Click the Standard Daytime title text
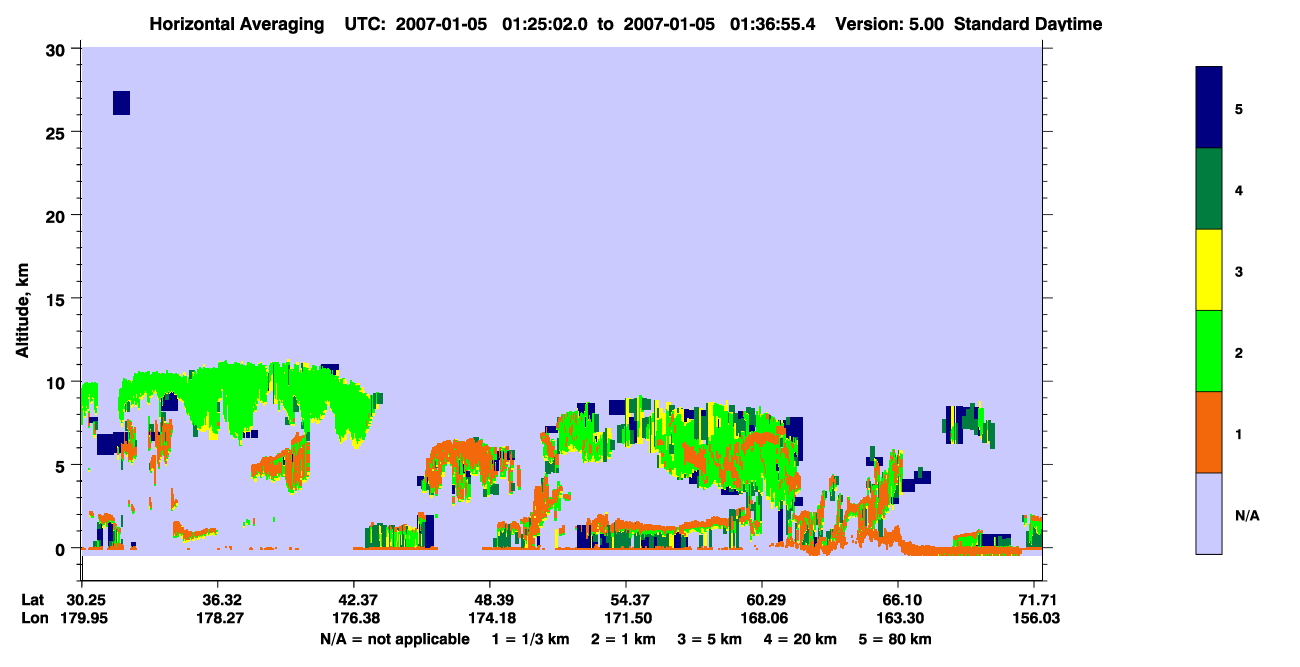This screenshot has width=1300, height=667. pyautogui.click(x=1028, y=24)
